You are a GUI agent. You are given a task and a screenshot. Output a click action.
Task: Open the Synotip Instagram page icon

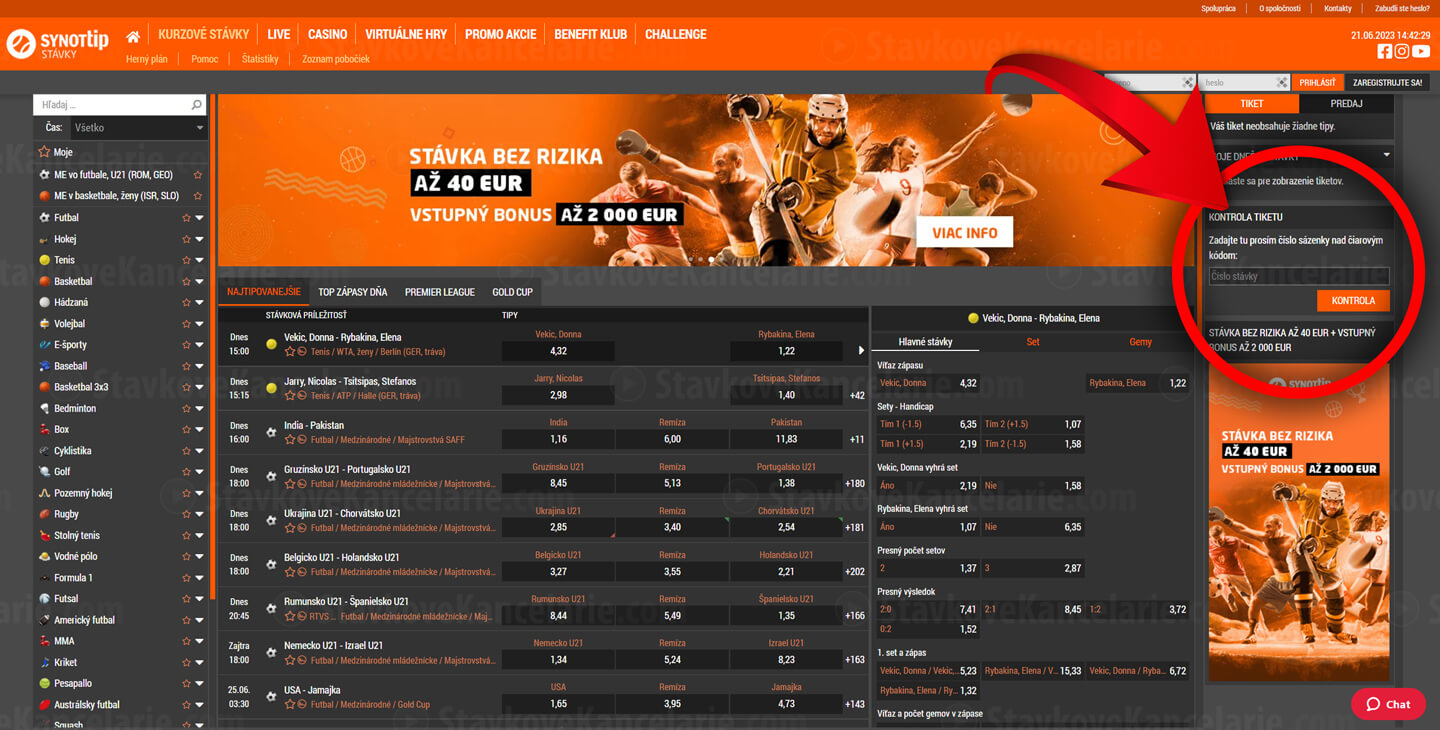click(1402, 52)
